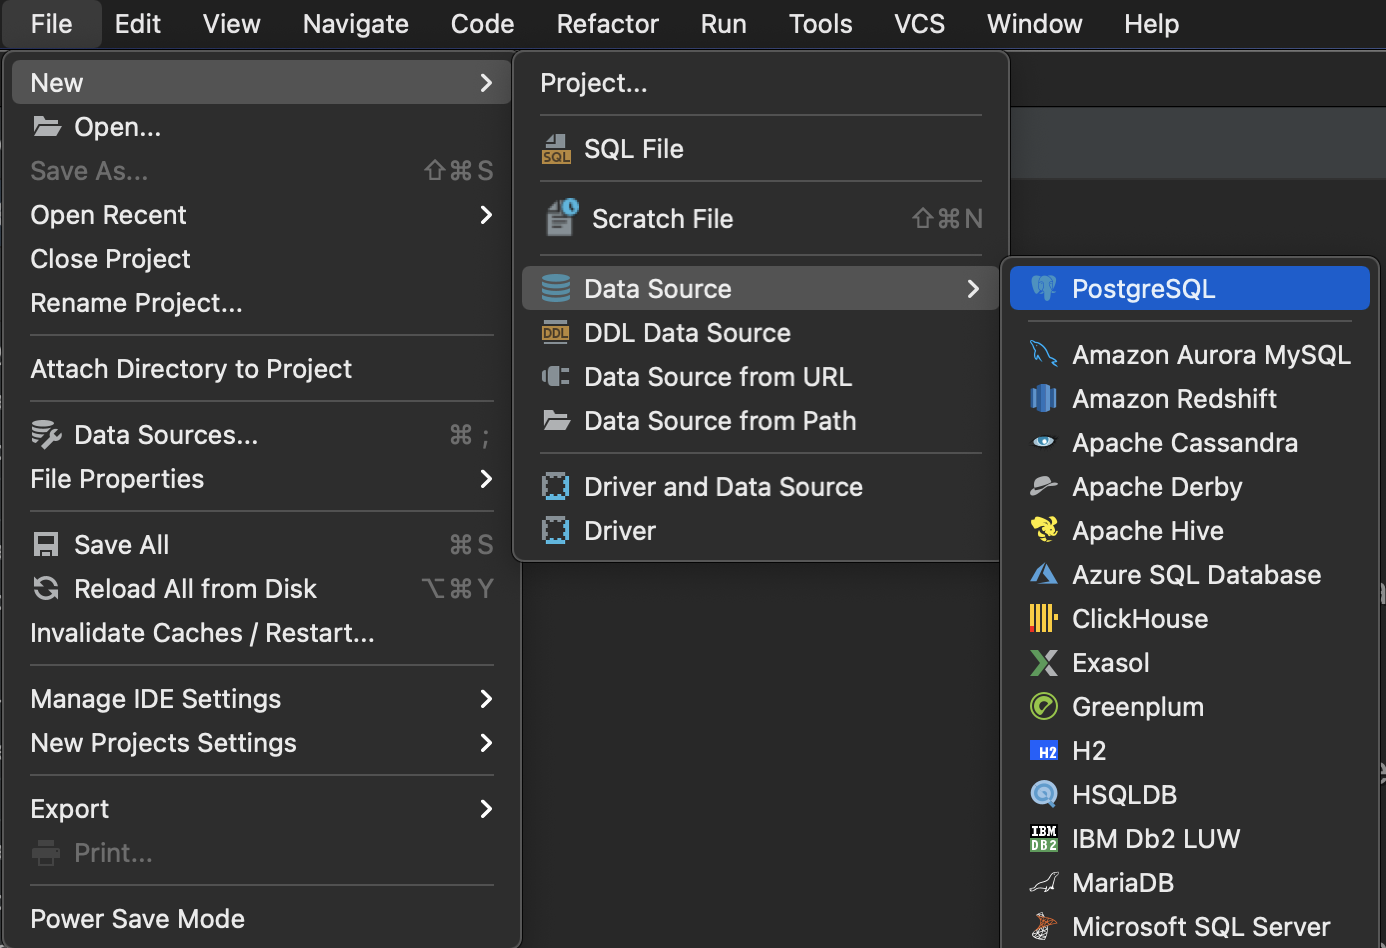Click the Exasol X icon

tap(1043, 662)
